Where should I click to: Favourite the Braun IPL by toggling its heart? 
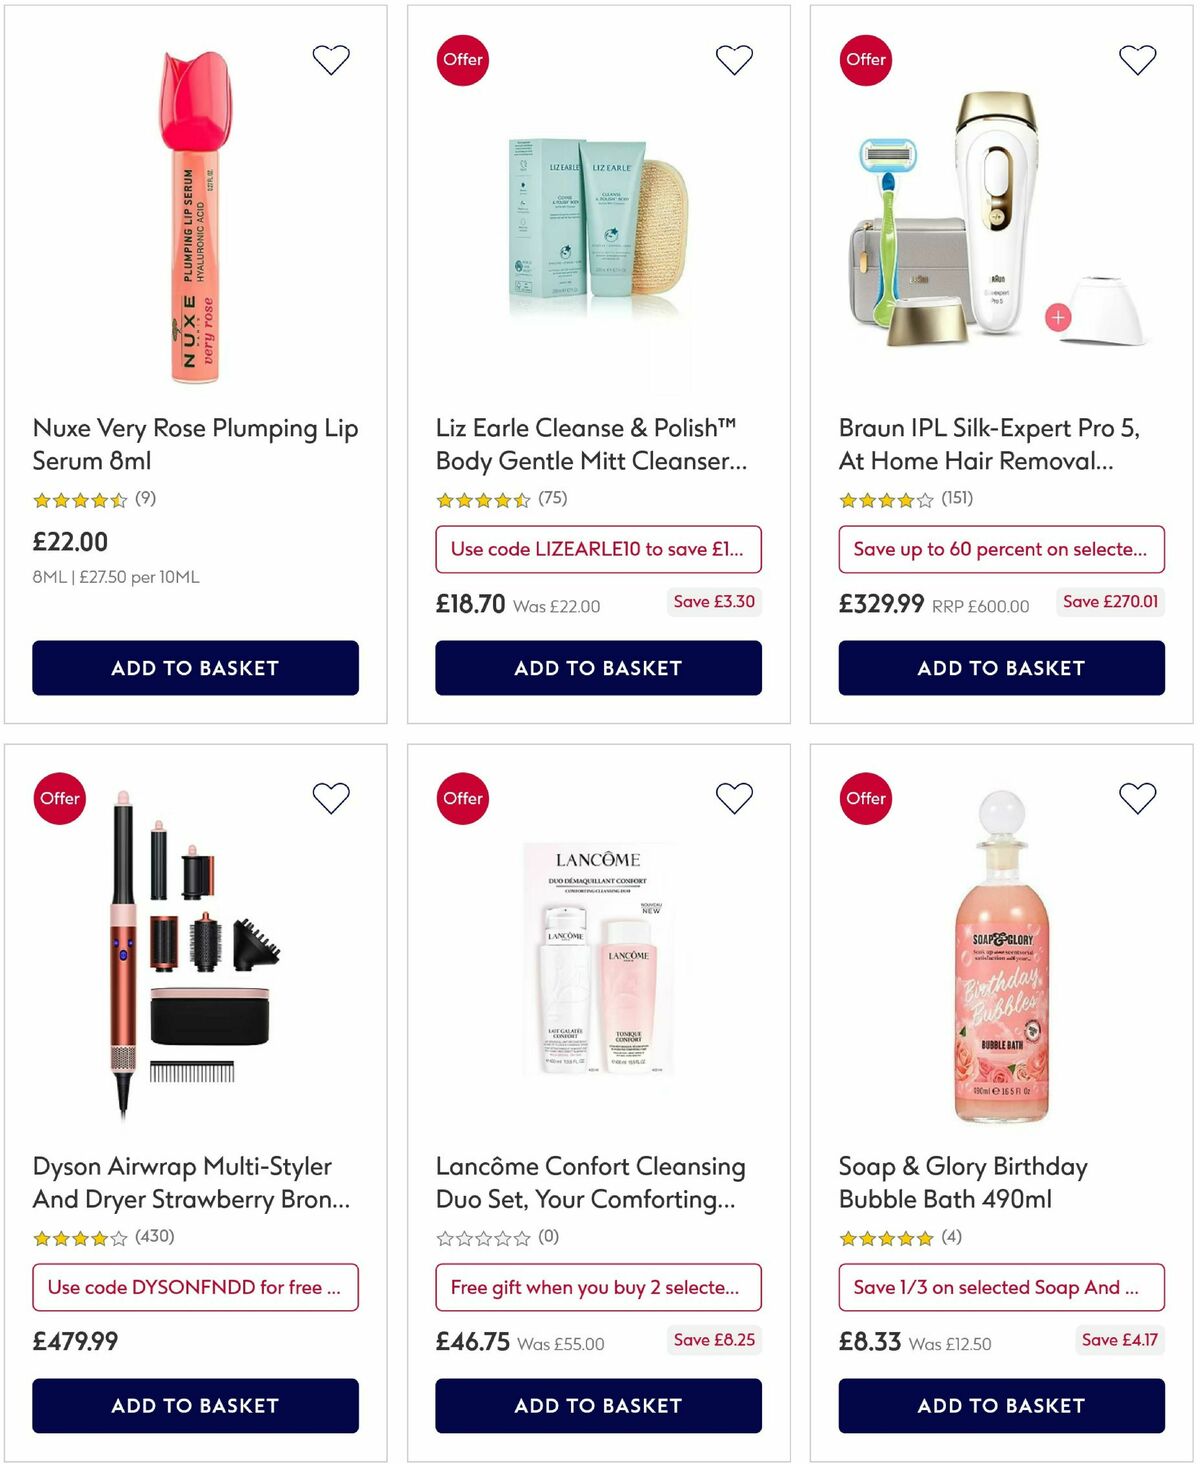1136,58
